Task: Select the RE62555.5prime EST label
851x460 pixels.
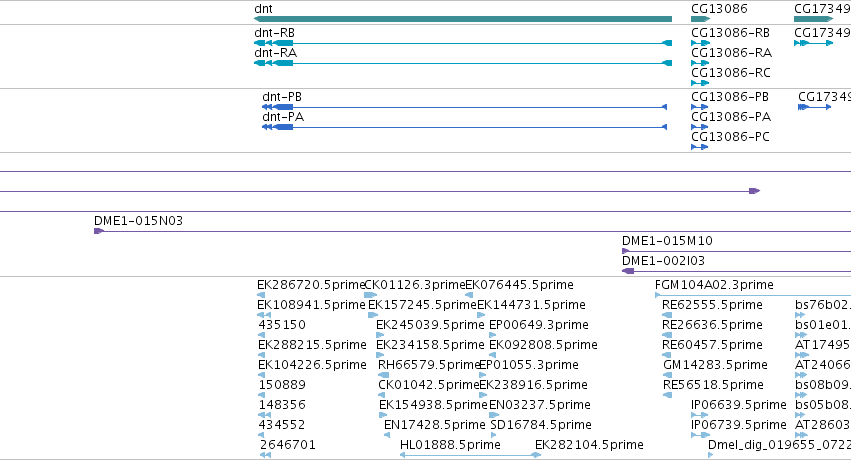Action: click(712, 305)
